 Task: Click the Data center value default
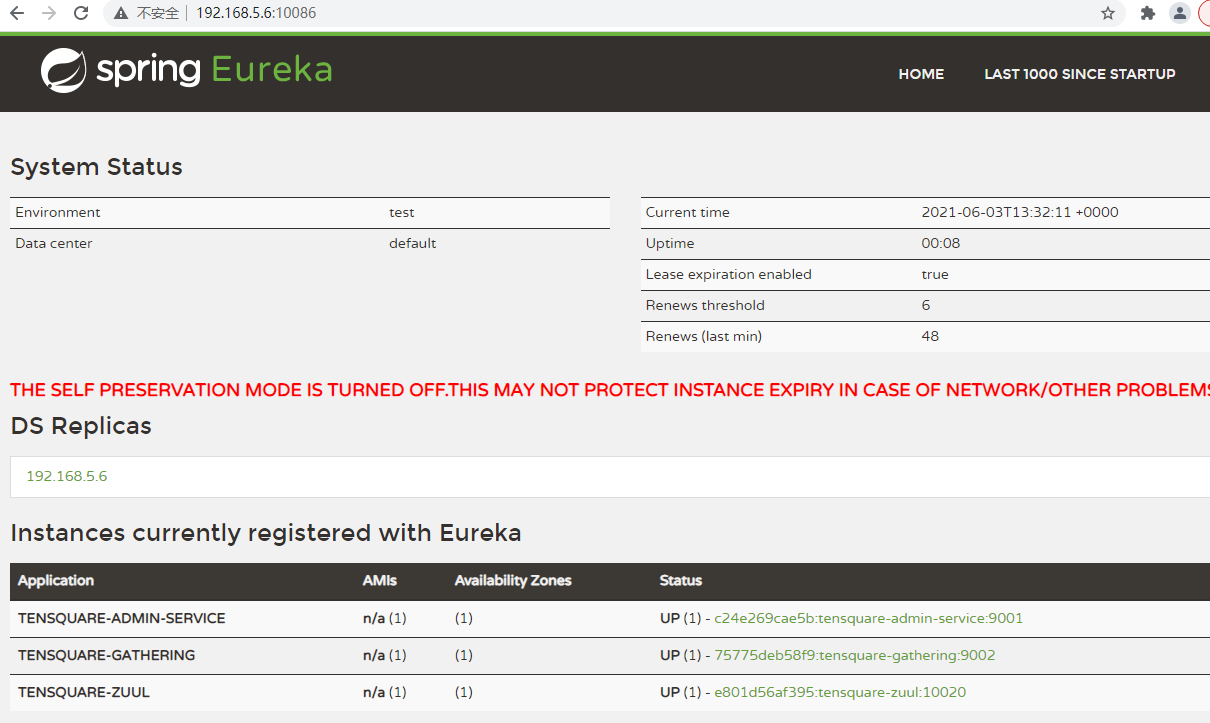coord(413,243)
